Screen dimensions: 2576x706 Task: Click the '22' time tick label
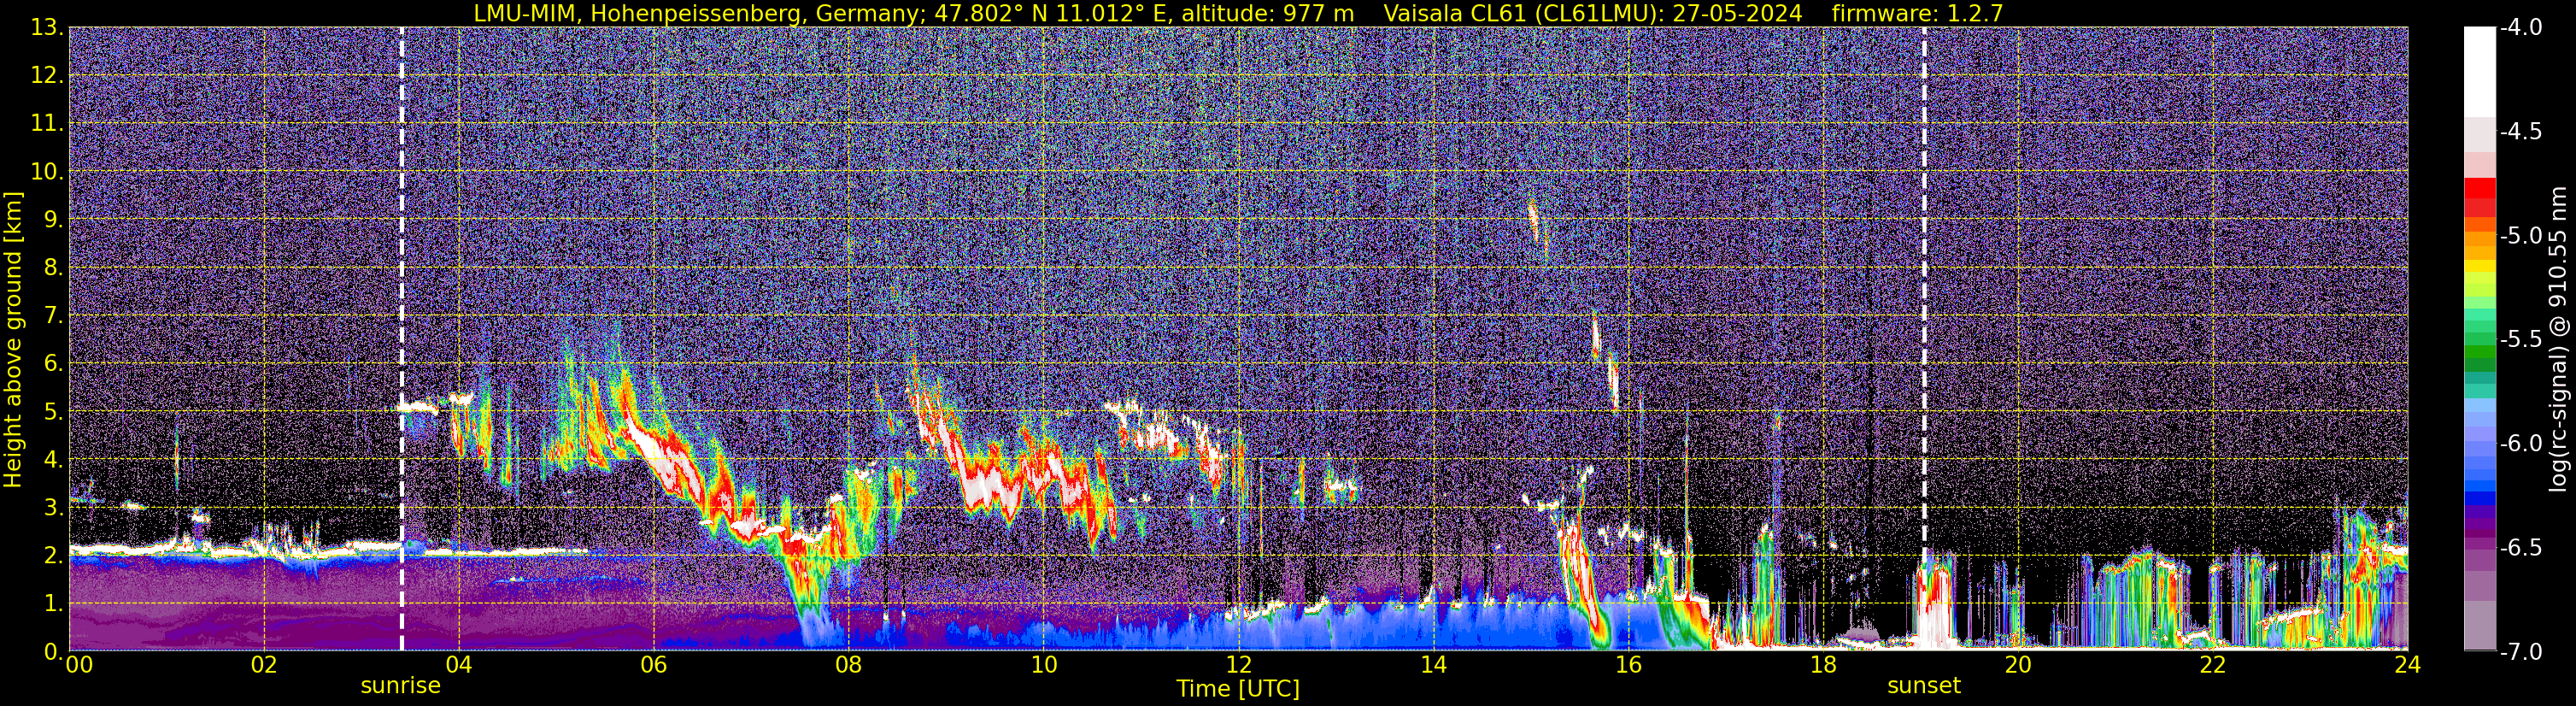pyautogui.click(x=2213, y=665)
